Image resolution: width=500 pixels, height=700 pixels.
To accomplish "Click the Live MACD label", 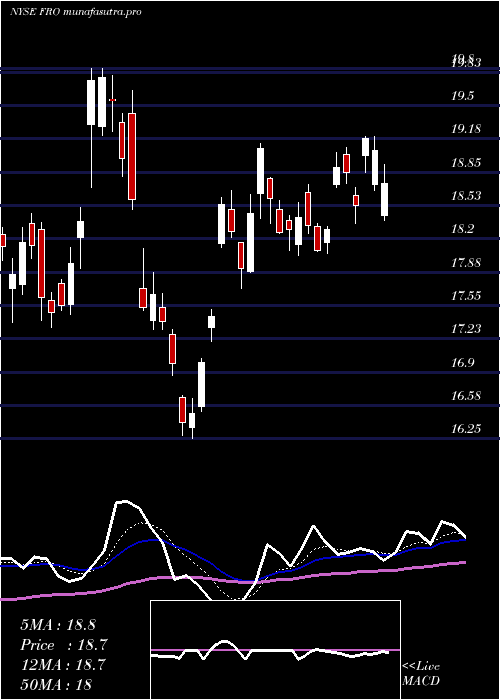I will click(x=421, y=674).
